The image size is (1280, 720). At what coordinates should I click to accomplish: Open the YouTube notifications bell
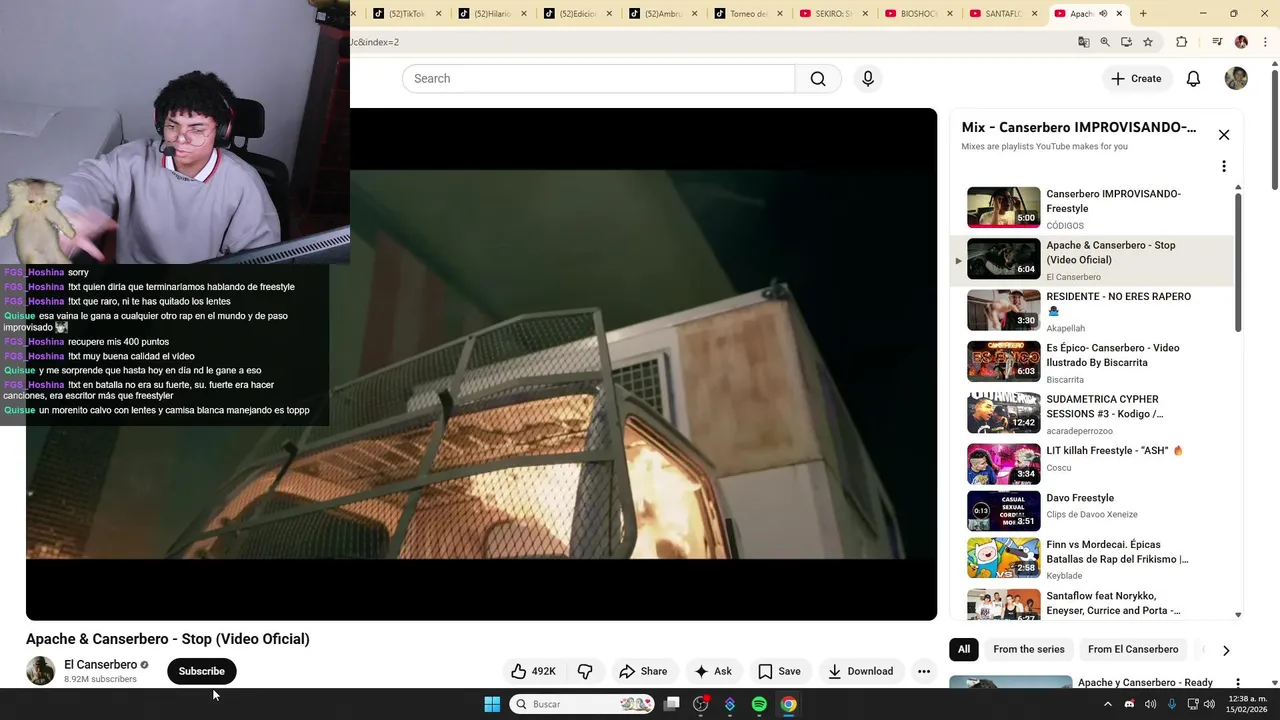1193,79
